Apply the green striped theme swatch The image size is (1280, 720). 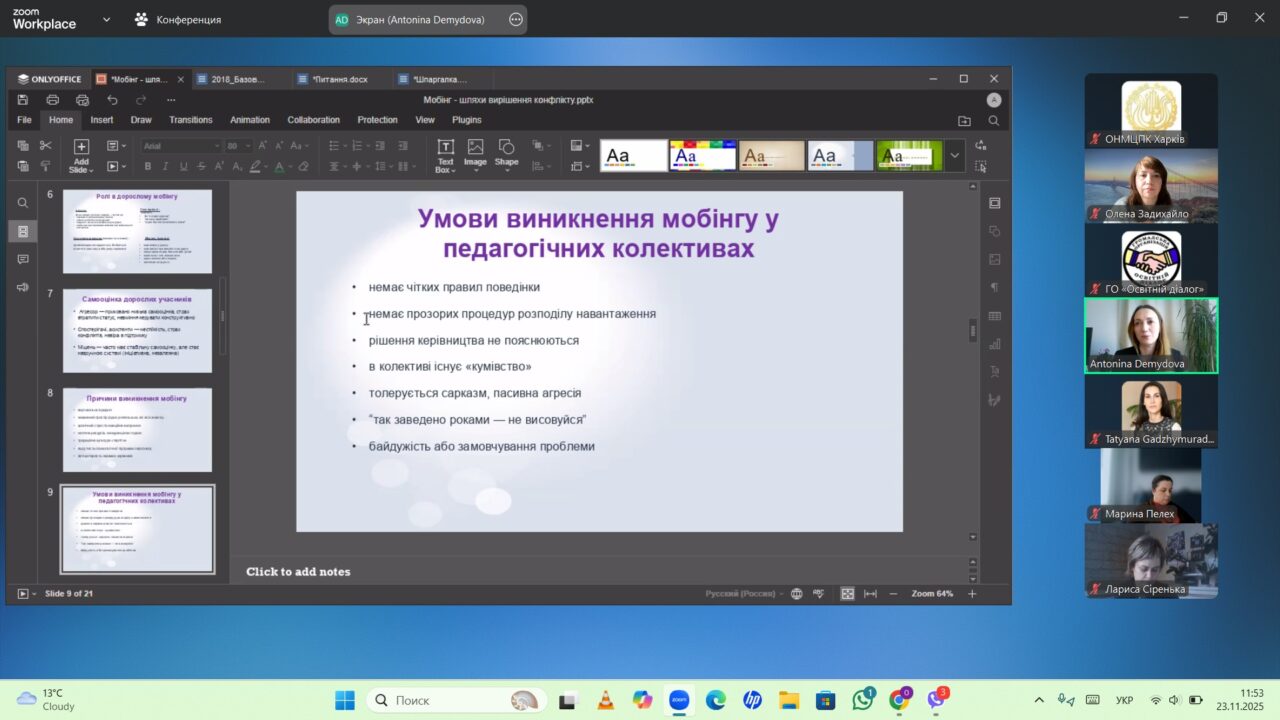(909, 155)
